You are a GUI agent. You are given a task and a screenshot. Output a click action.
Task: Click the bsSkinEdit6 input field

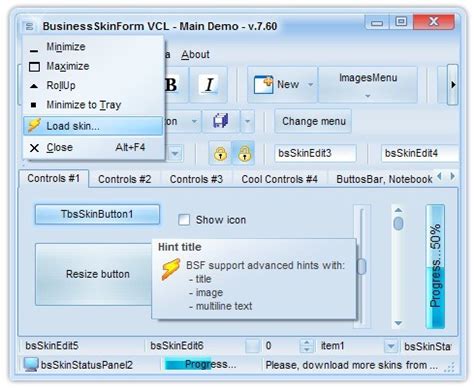tap(195, 346)
